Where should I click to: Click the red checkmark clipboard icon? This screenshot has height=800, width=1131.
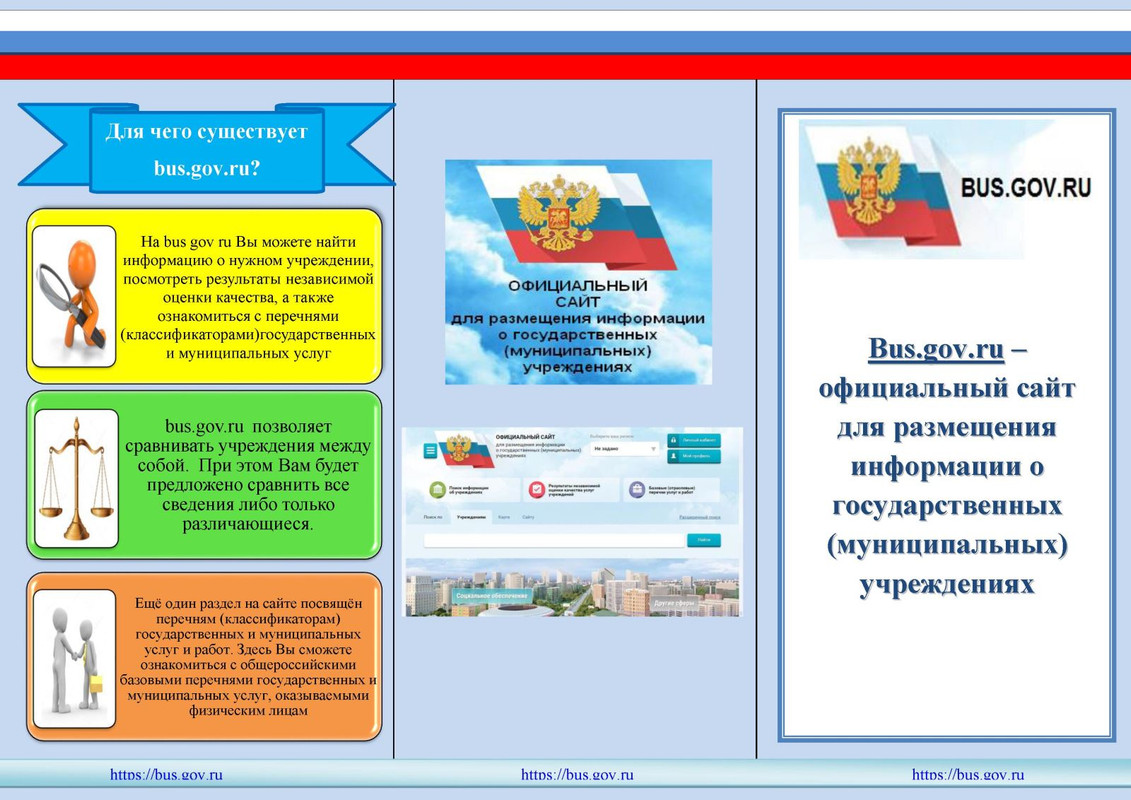click(537, 490)
